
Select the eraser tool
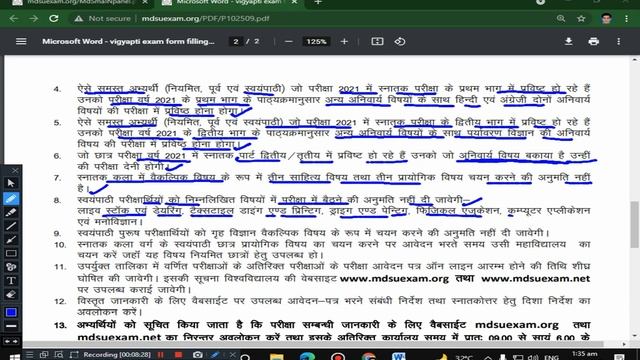pos(11,294)
